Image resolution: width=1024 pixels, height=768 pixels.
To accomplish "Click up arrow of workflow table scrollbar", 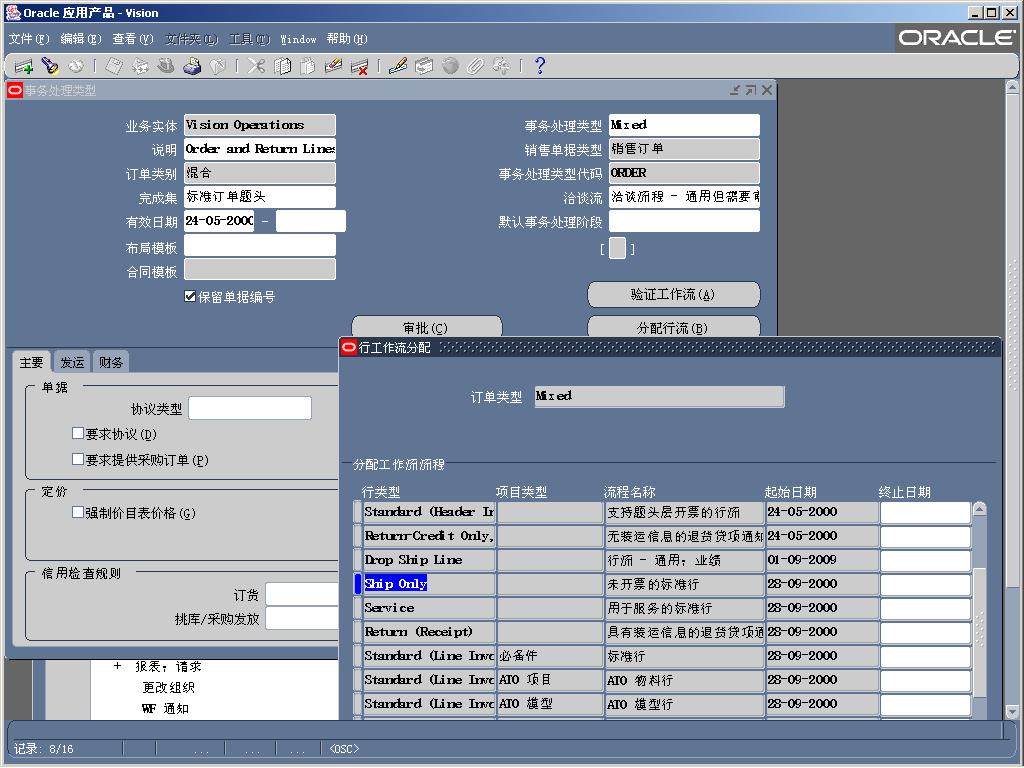I will [x=979, y=509].
